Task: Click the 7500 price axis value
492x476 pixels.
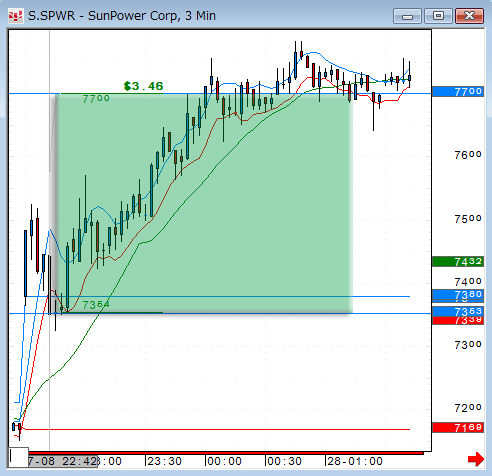Action: pyautogui.click(x=468, y=219)
